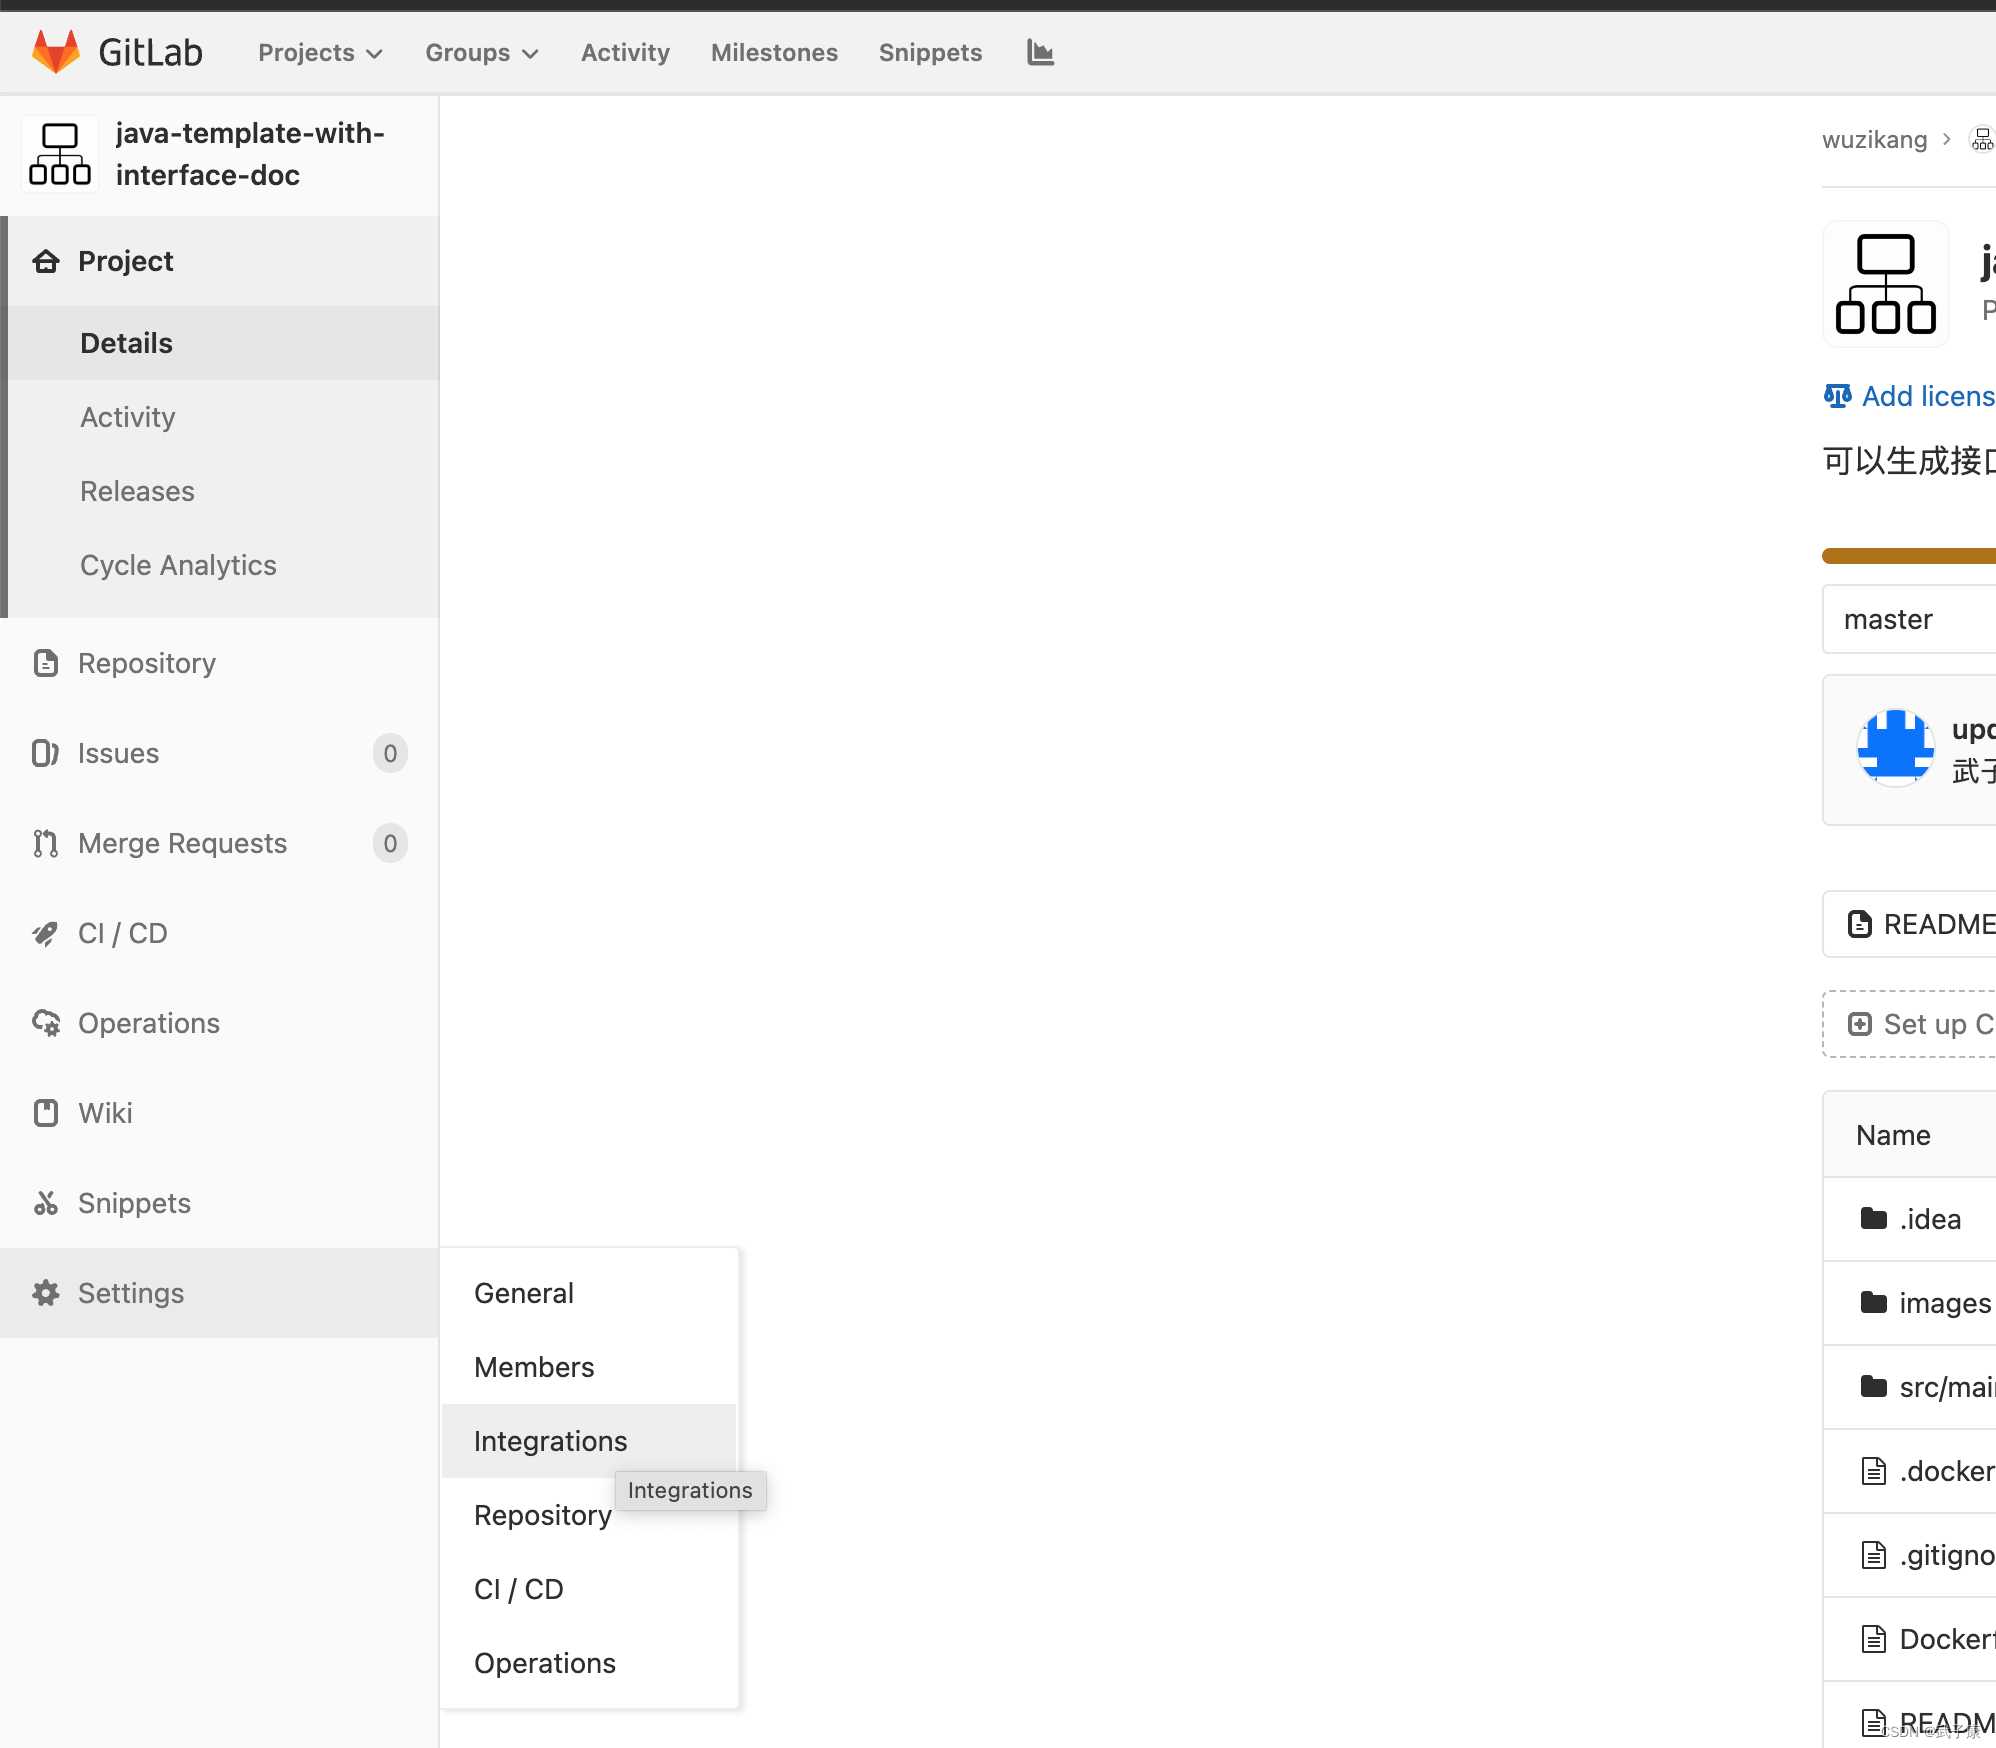Image resolution: width=1996 pixels, height=1748 pixels.
Task: Click the user avatar in recent commit
Action: coord(1896,748)
